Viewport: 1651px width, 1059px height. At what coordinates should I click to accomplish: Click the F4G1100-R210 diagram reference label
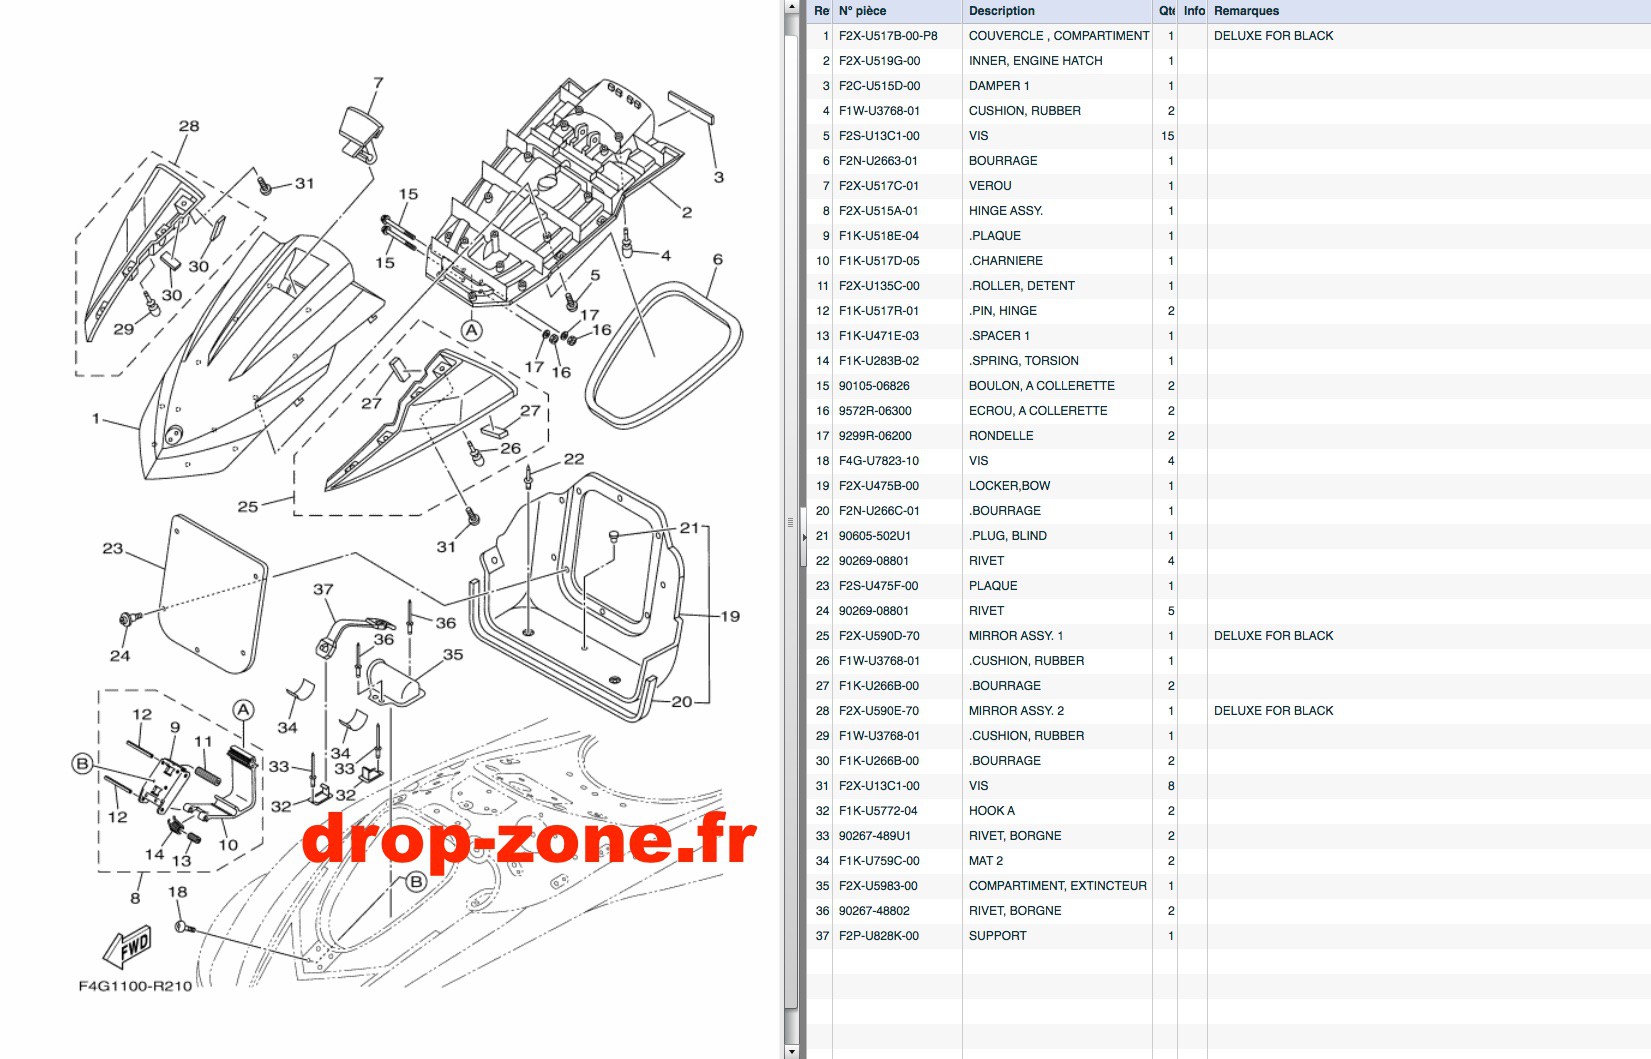click(135, 986)
